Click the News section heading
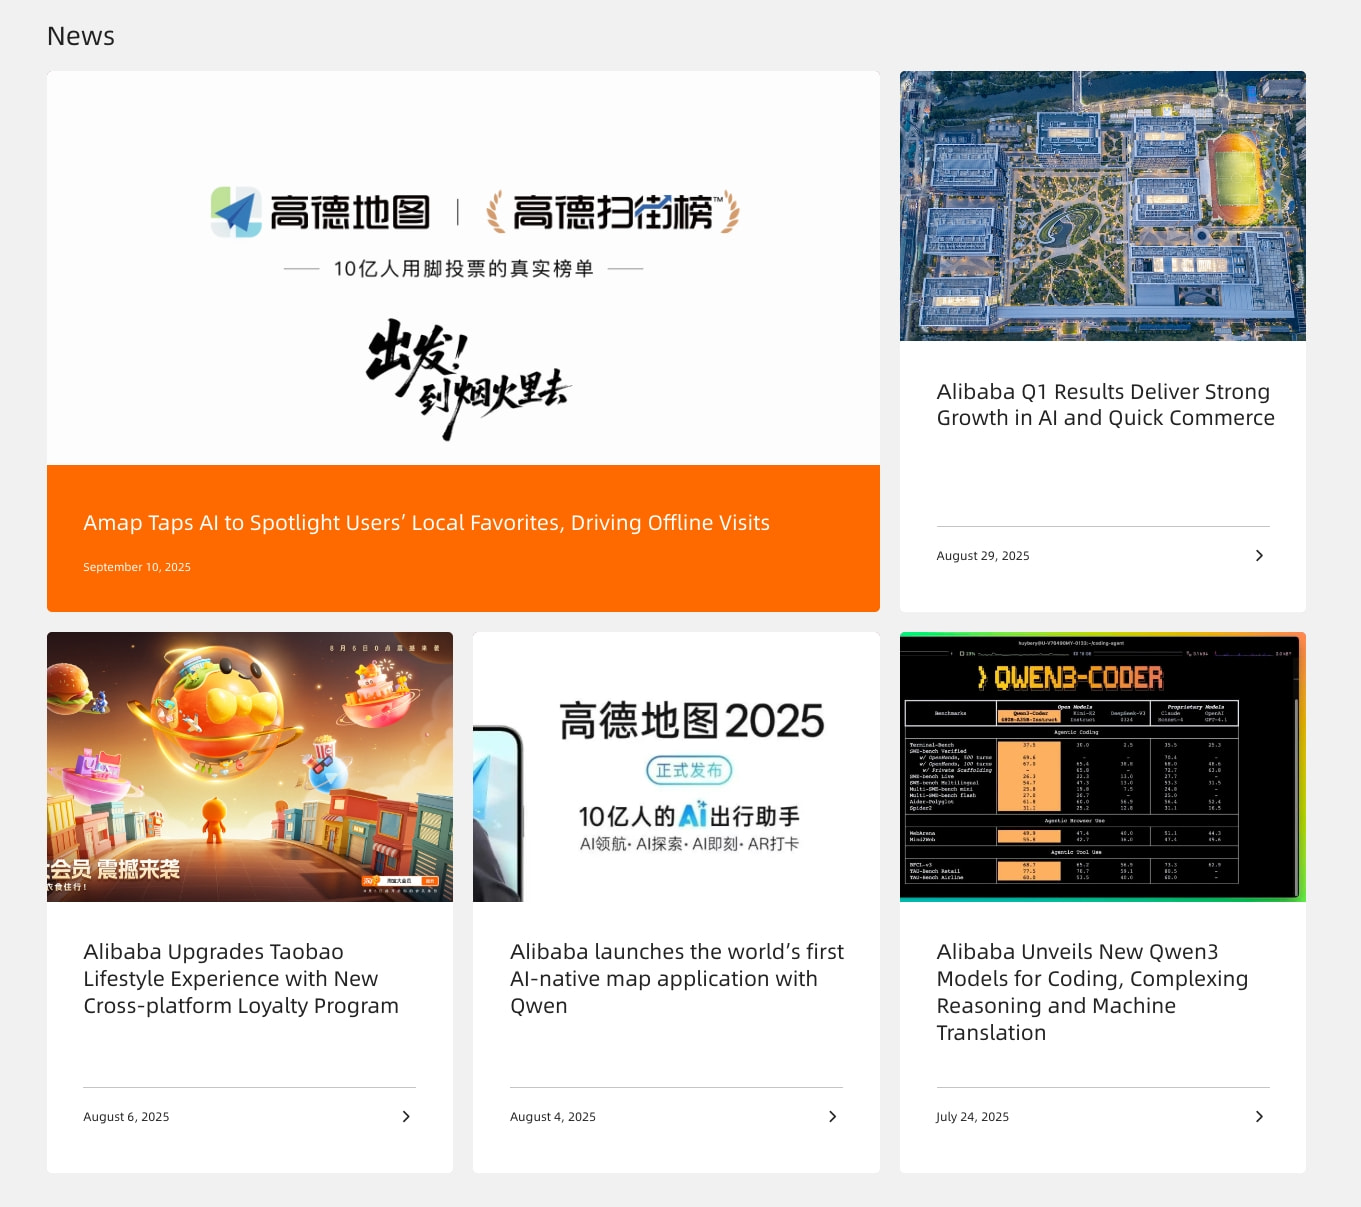Screen dimensions: 1361x1207 tap(81, 36)
